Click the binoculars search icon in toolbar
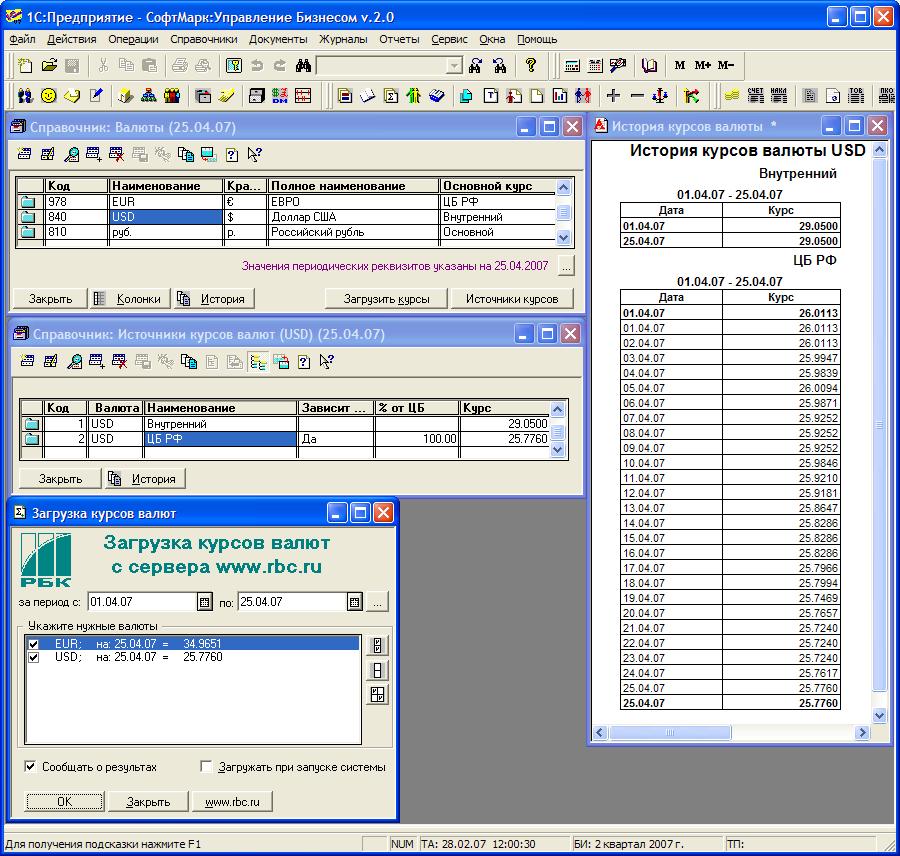The width and height of the screenshot is (900, 856). pyautogui.click(x=303, y=65)
